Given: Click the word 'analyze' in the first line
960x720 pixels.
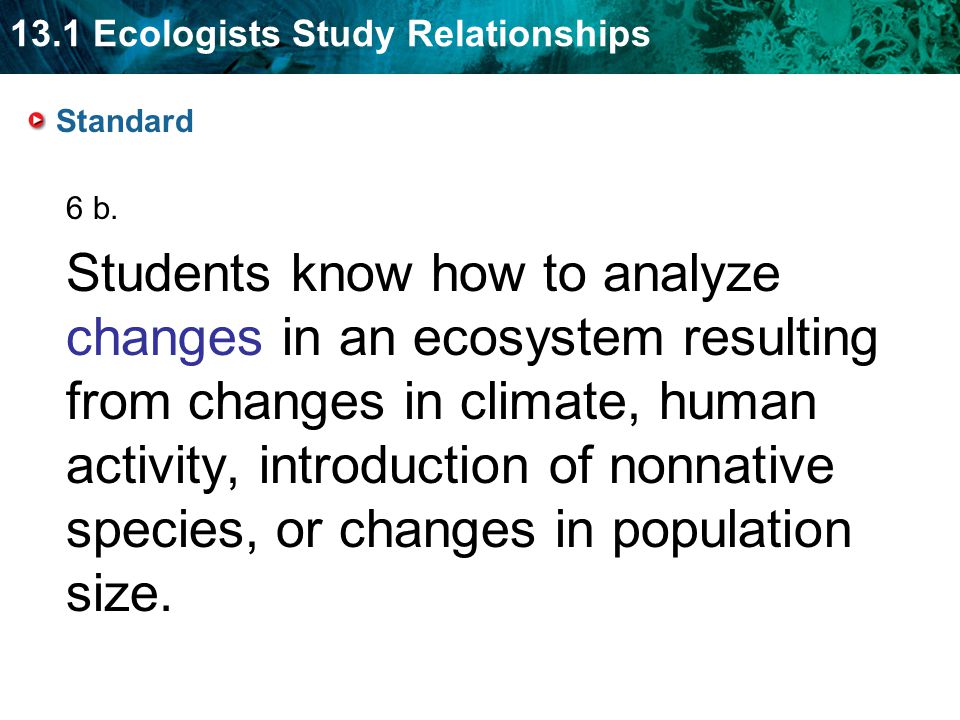Looking at the screenshot, I should click(691, 274).
